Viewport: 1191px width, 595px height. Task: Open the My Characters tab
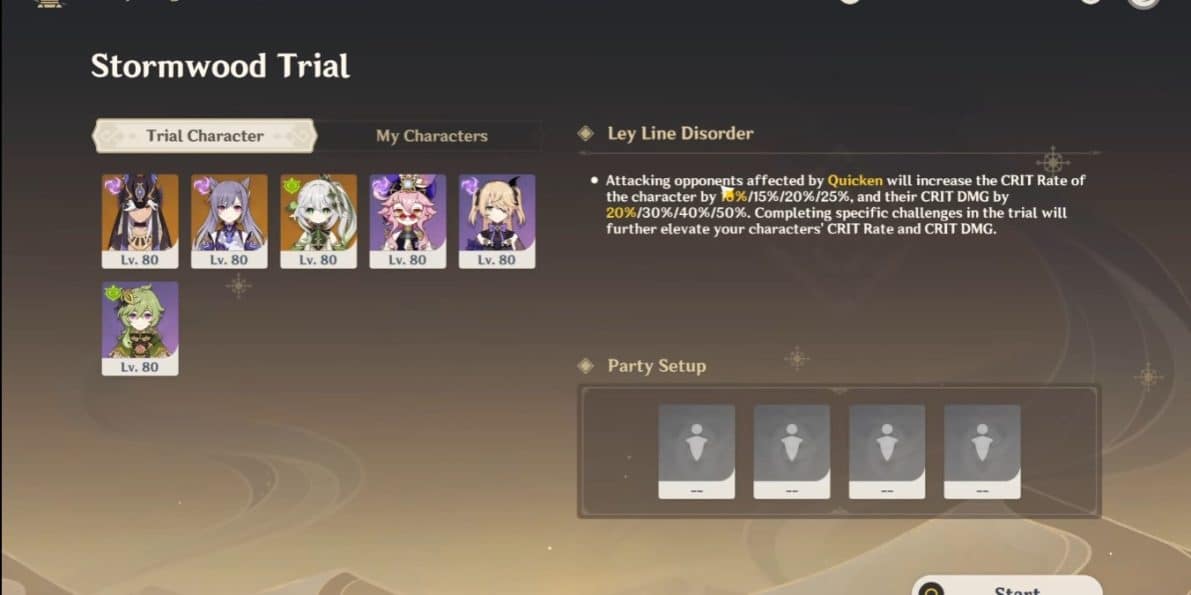(x=431, y=137)
